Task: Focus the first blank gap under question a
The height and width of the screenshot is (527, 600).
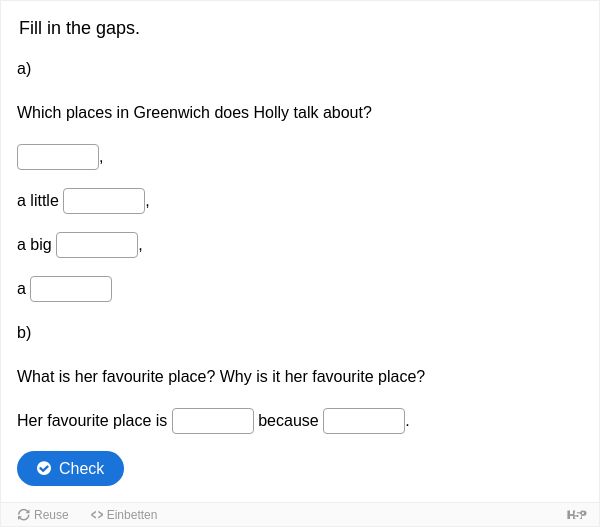Action: (x=58, y=157)
